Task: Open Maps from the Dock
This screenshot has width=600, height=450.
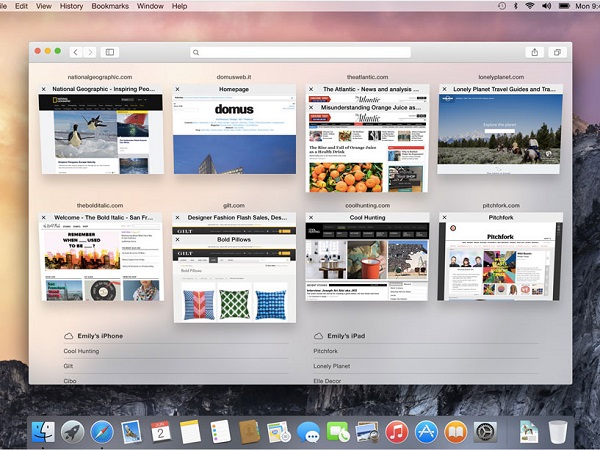Action: (x=279, y=432)
